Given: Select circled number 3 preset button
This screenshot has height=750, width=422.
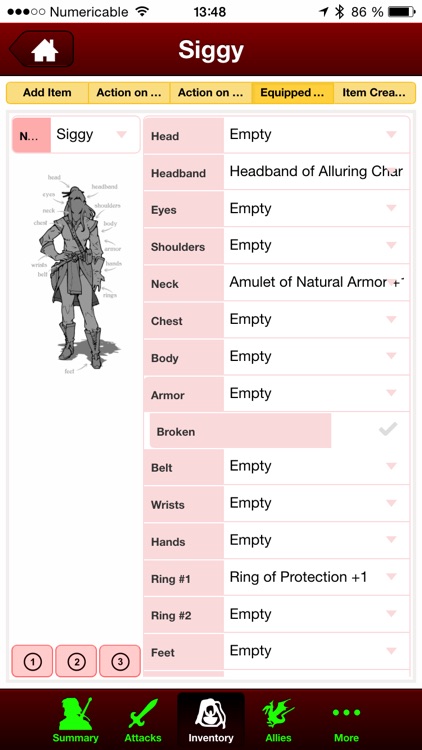Looking at the screenshot, I should (120, 661).
